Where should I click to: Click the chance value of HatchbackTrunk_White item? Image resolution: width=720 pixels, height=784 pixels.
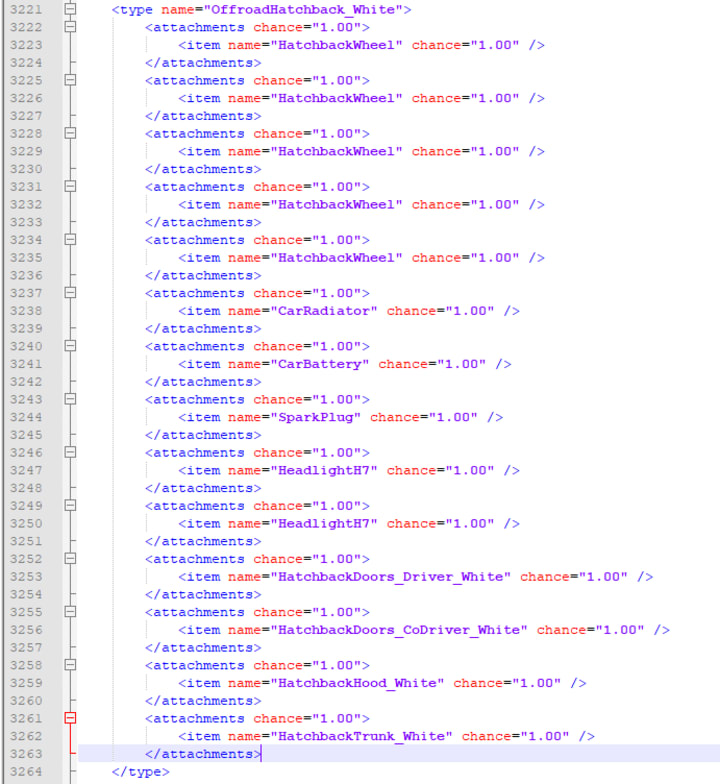(x=545, y=736)
